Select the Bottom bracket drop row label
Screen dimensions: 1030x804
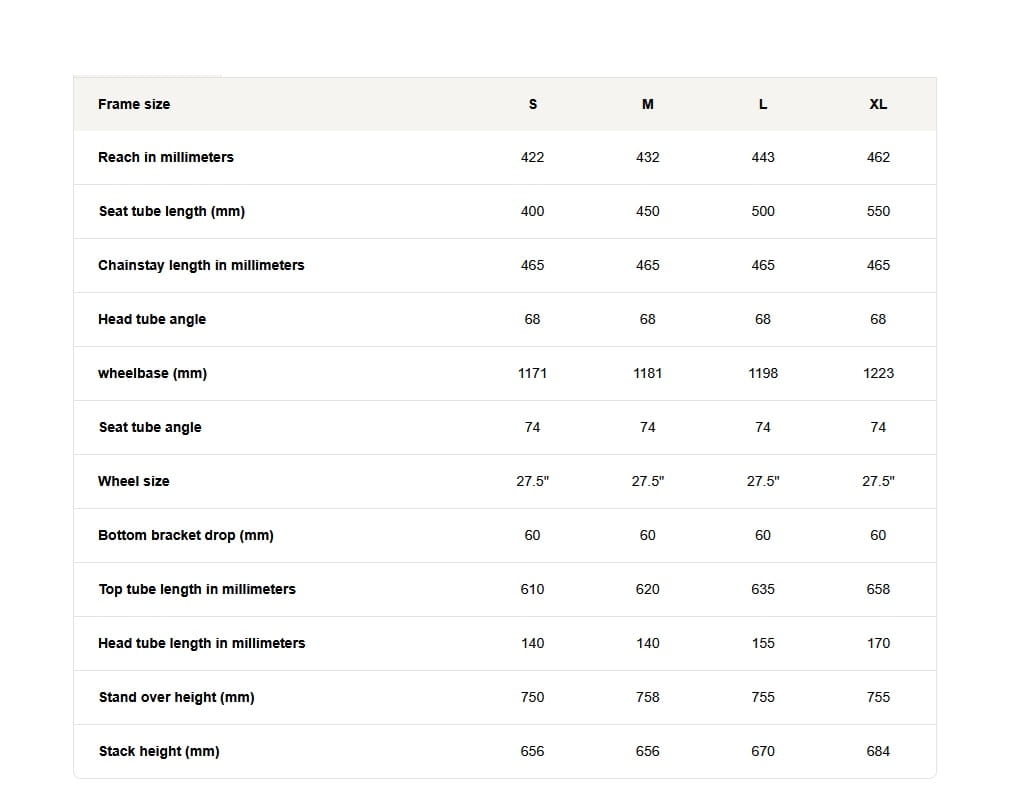click(186, 535)
